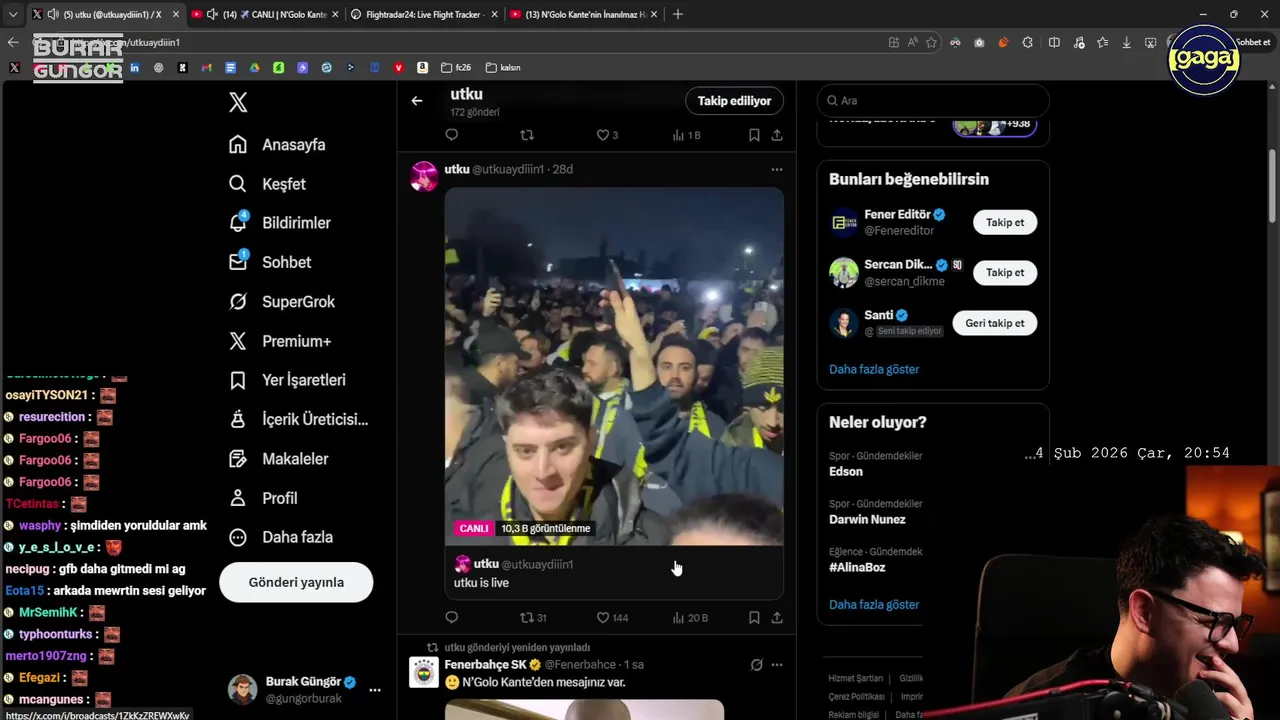Open the downloads toolbar icon
This screenshot has height=720, width=1280.
pyautogui.click(x=1127, y=42)
